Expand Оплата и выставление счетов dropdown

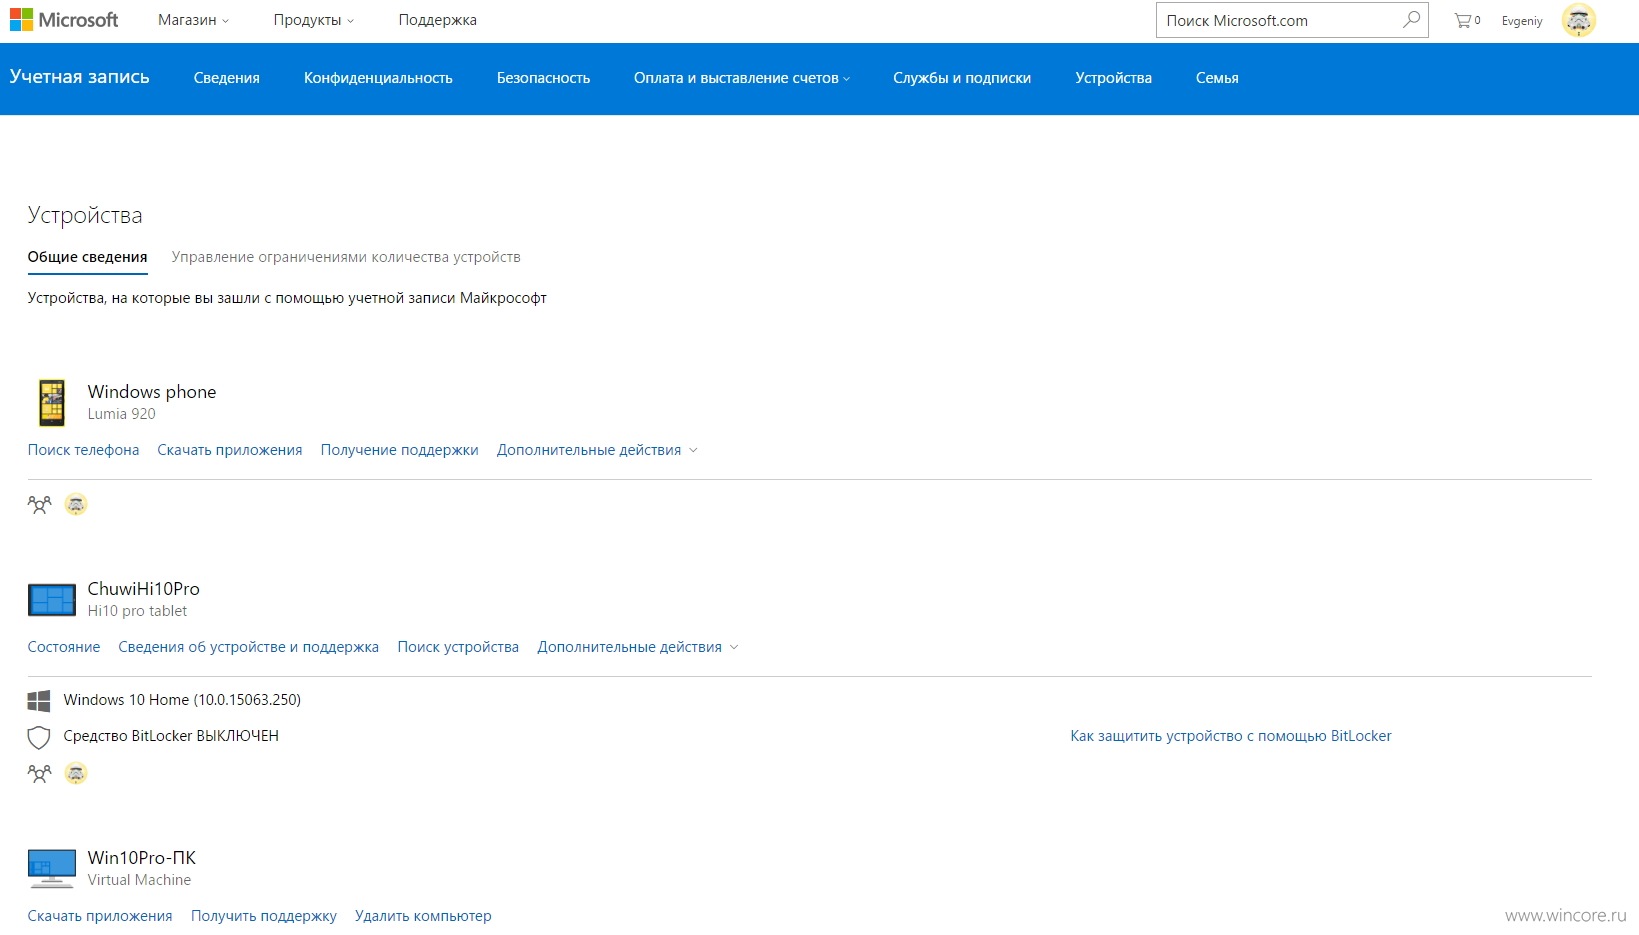coord(741,78)
